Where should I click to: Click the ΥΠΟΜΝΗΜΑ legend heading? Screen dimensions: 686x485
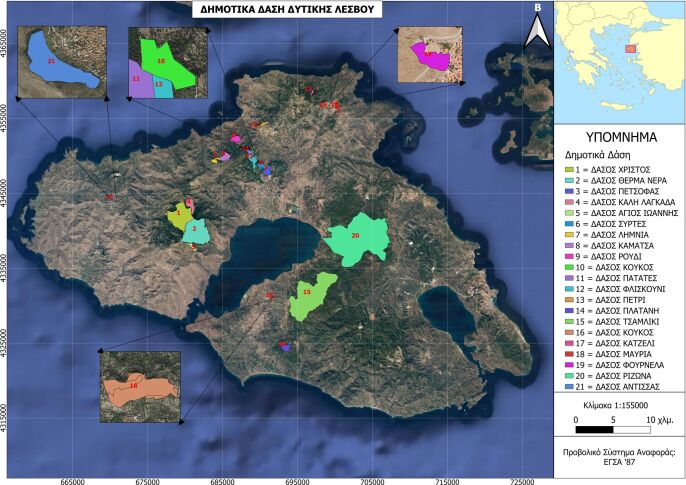(617, 138)
